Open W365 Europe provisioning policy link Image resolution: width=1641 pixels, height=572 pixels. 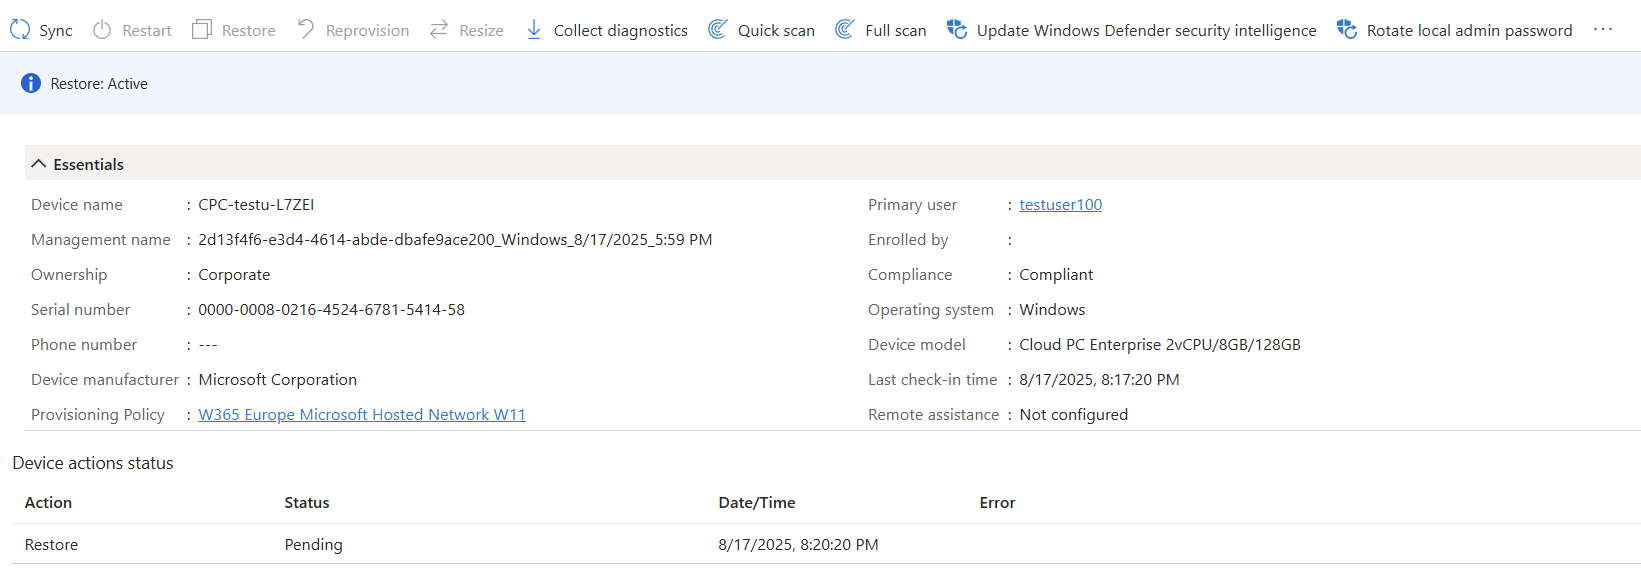[362, 415]
